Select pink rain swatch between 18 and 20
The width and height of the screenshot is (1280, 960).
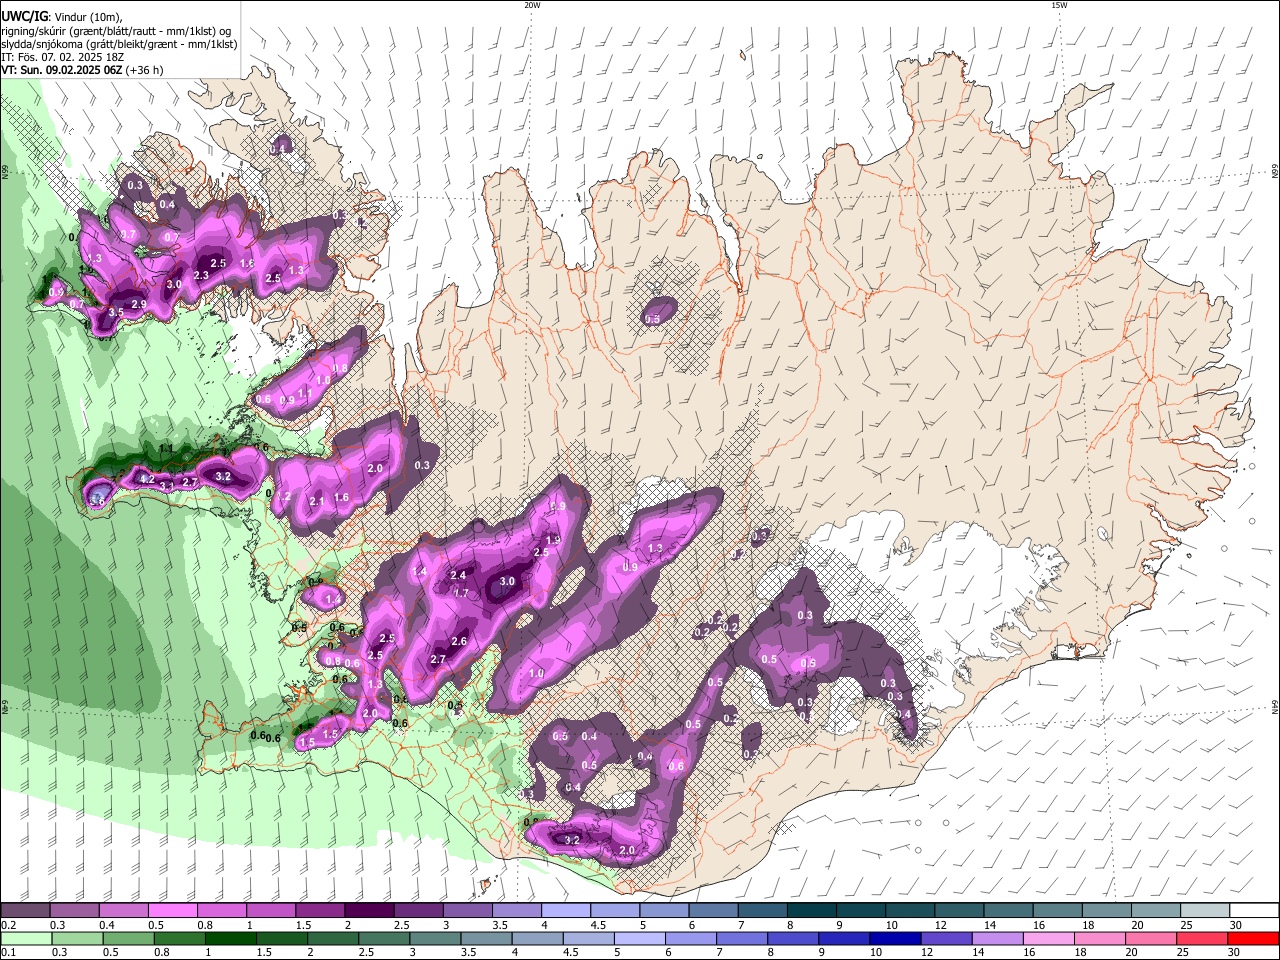[1102, 938]
